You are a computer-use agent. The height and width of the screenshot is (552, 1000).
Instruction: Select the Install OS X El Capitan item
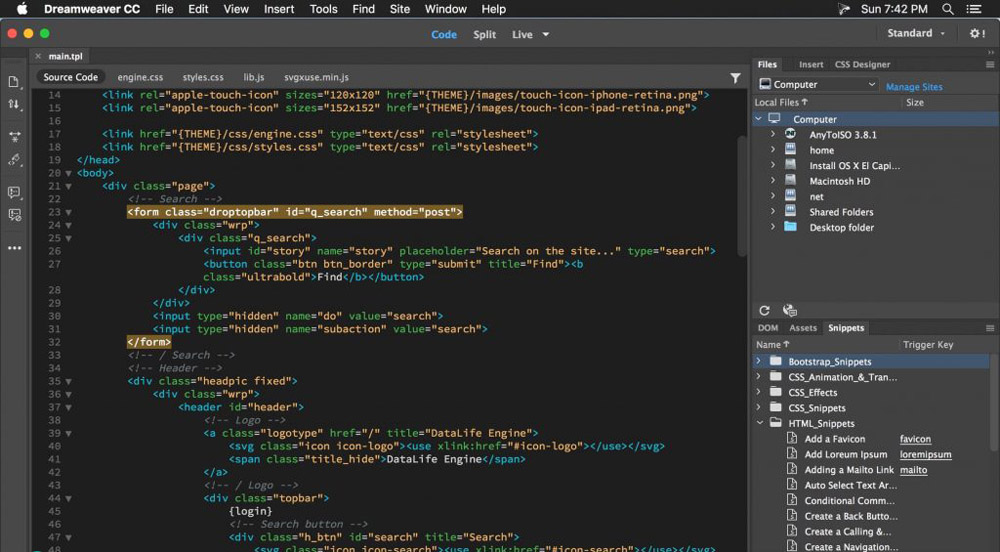(855, 165)
